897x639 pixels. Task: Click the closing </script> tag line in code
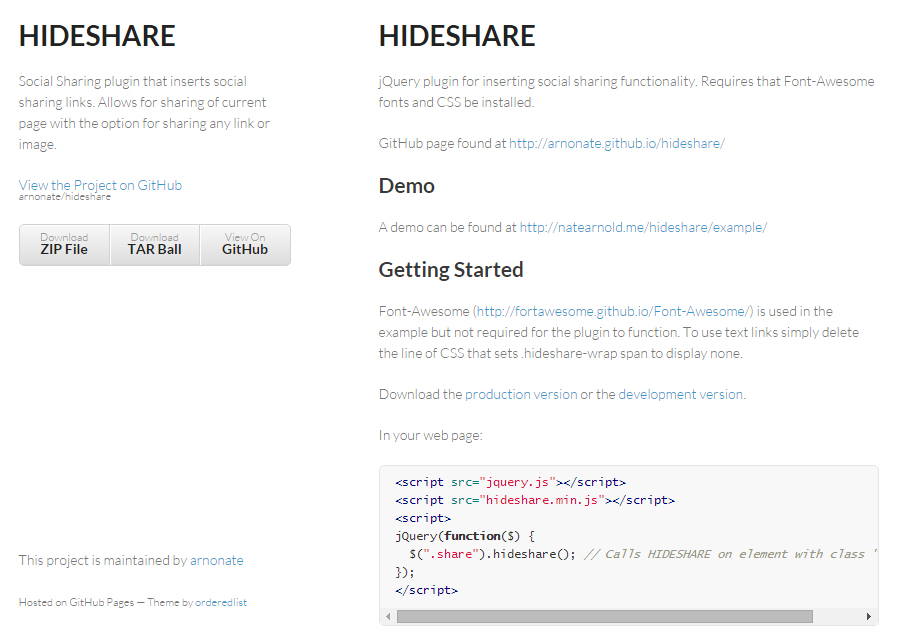(x=426, y=590)
